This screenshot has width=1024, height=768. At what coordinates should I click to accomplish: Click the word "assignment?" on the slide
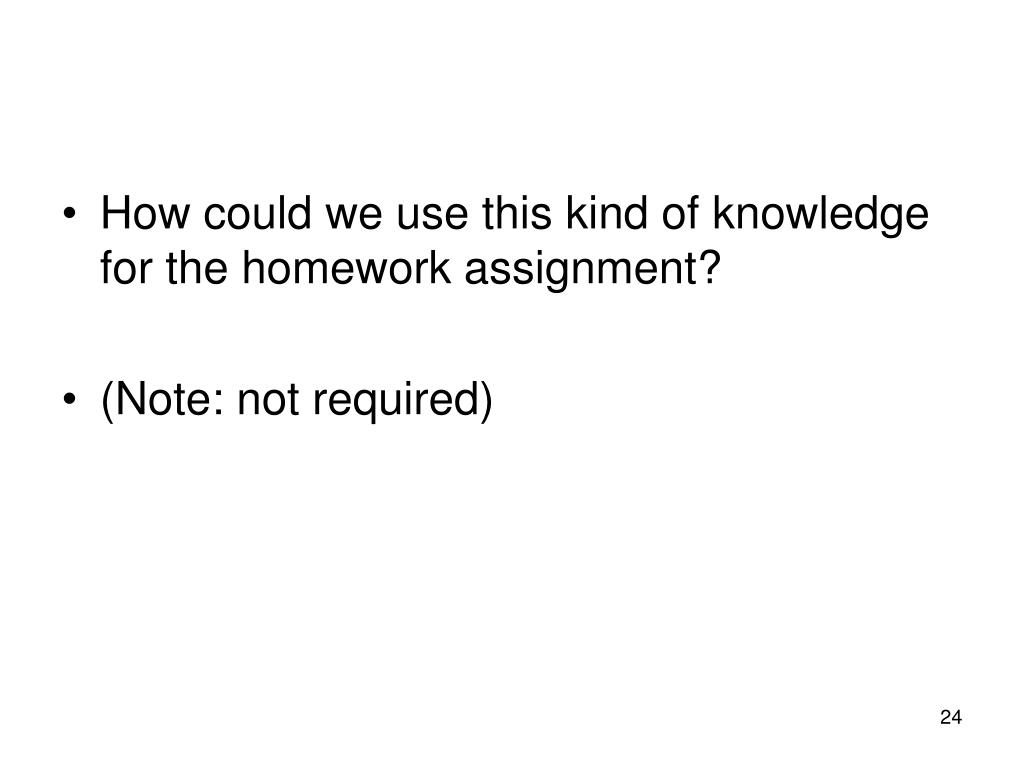click(592, 270)
